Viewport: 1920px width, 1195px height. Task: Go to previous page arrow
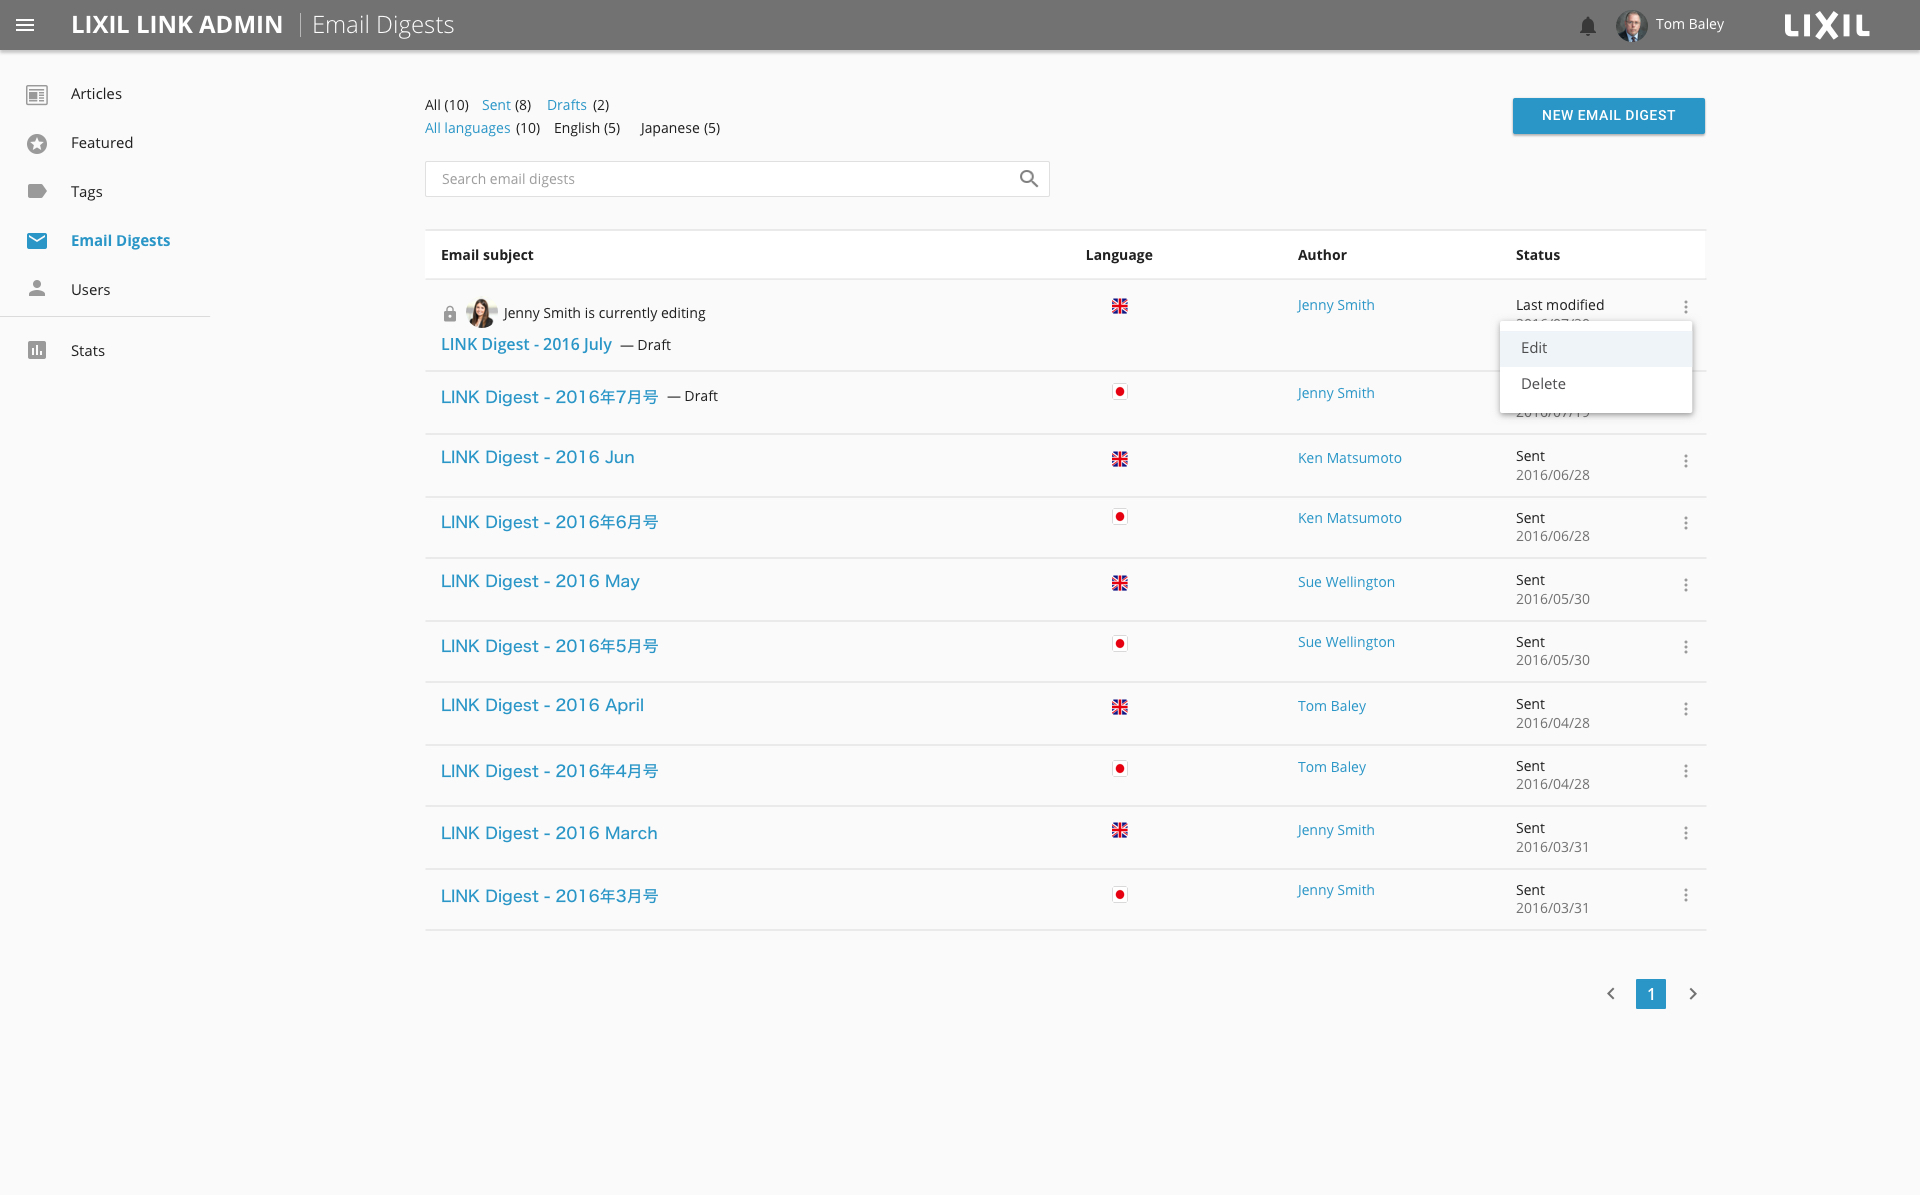pos(1611,994)
